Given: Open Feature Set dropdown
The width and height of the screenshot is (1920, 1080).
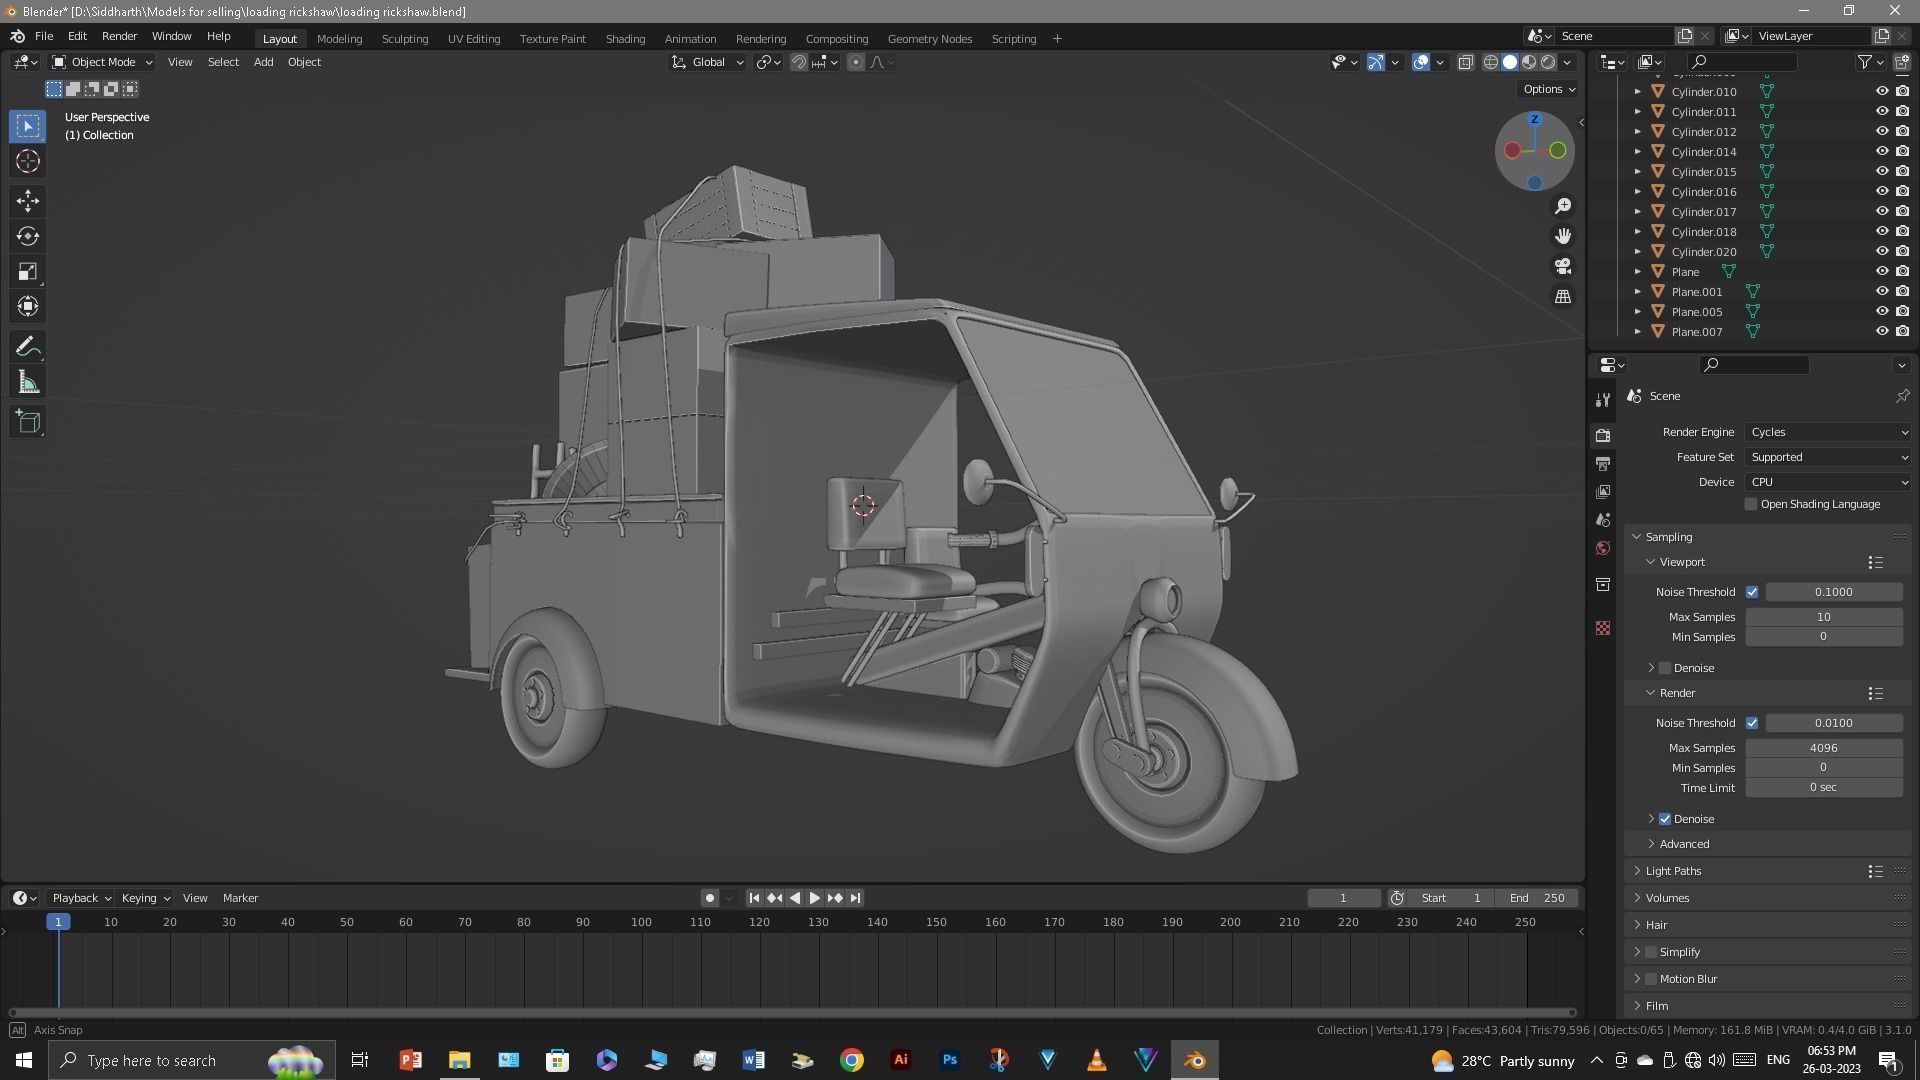Looking at the screenshot, I should (x=1828, y=457).
